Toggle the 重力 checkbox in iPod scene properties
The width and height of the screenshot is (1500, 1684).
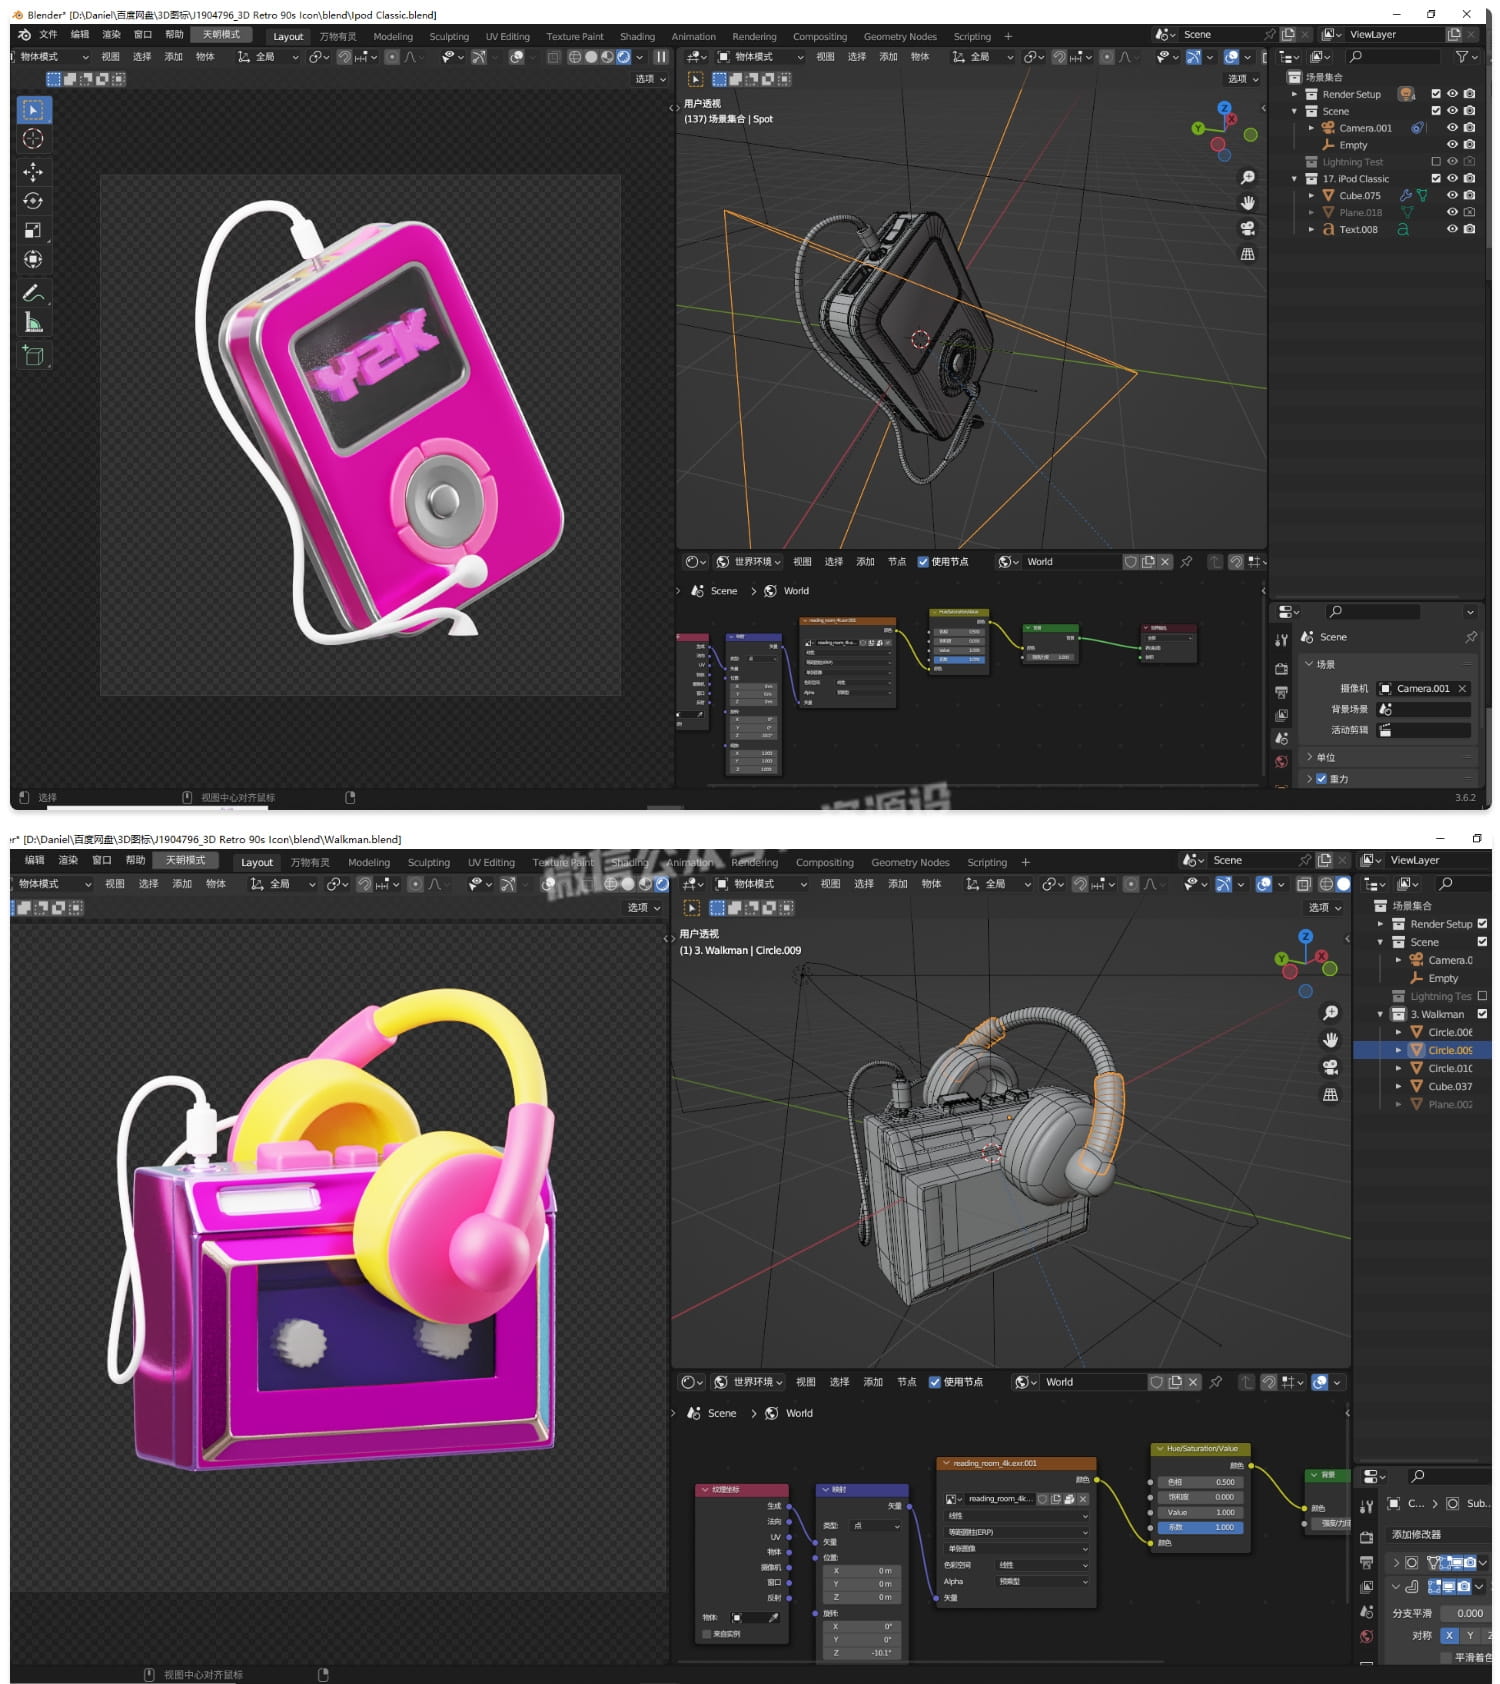click(x=1321, y=779)
